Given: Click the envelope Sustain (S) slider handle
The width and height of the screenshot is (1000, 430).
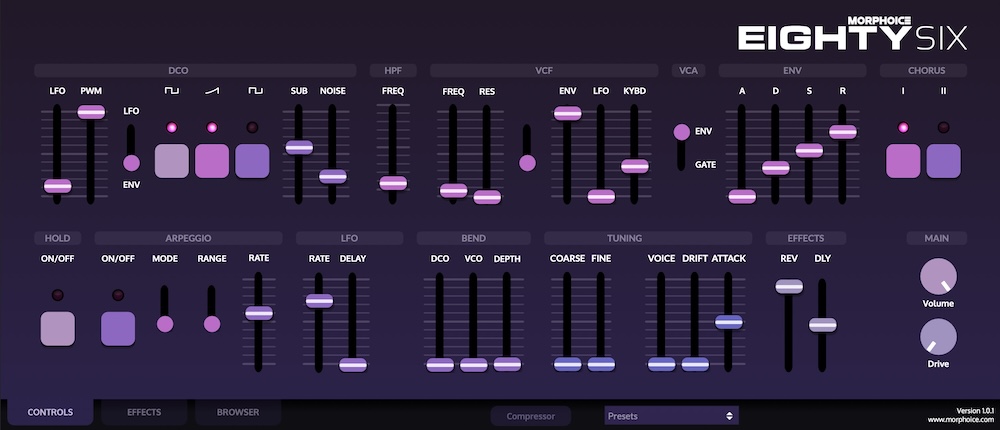Looking at the screenshot, I should click(x=809, y=151).
